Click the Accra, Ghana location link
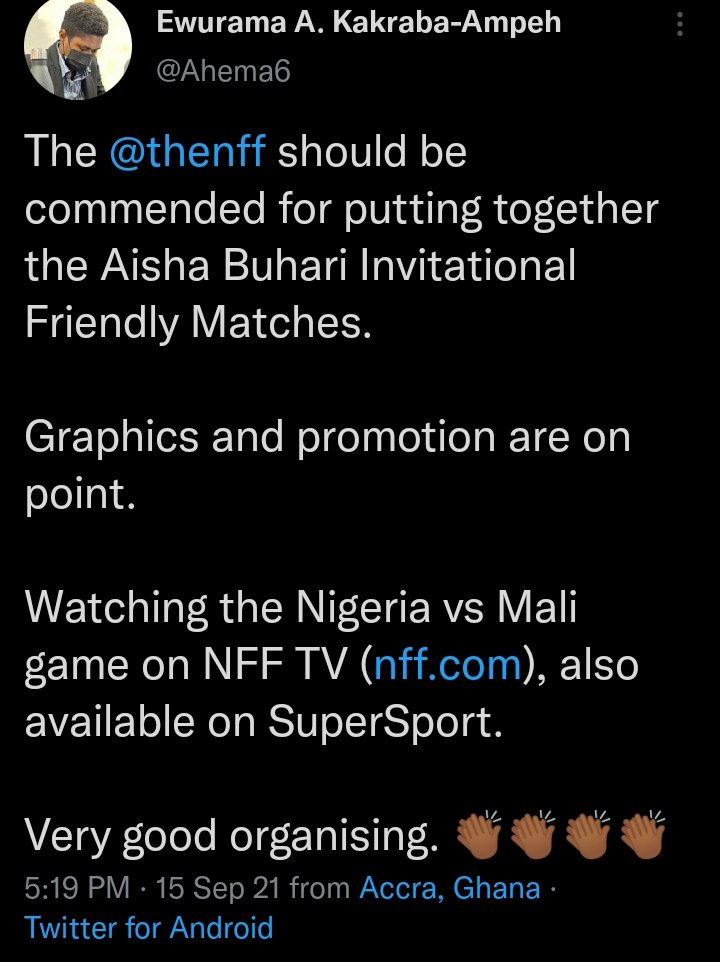The width and height of the screenshot is (720, 962). pyautogui.click(x=450, y=887)
